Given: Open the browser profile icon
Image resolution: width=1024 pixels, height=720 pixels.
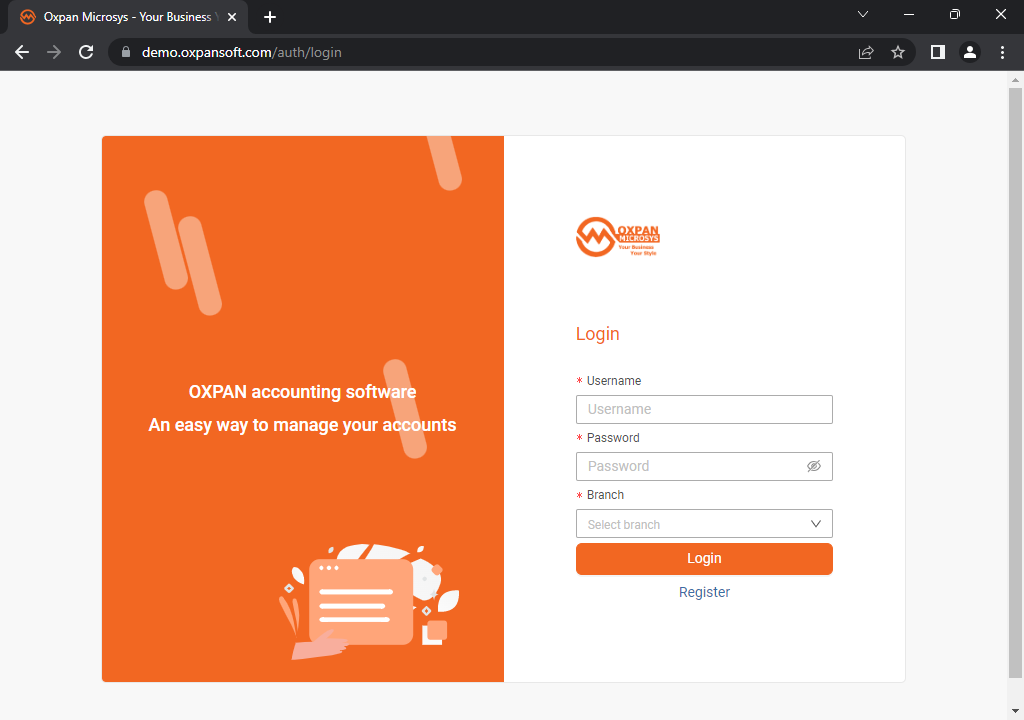Looking at the screenshot, I should coord(970,52).
